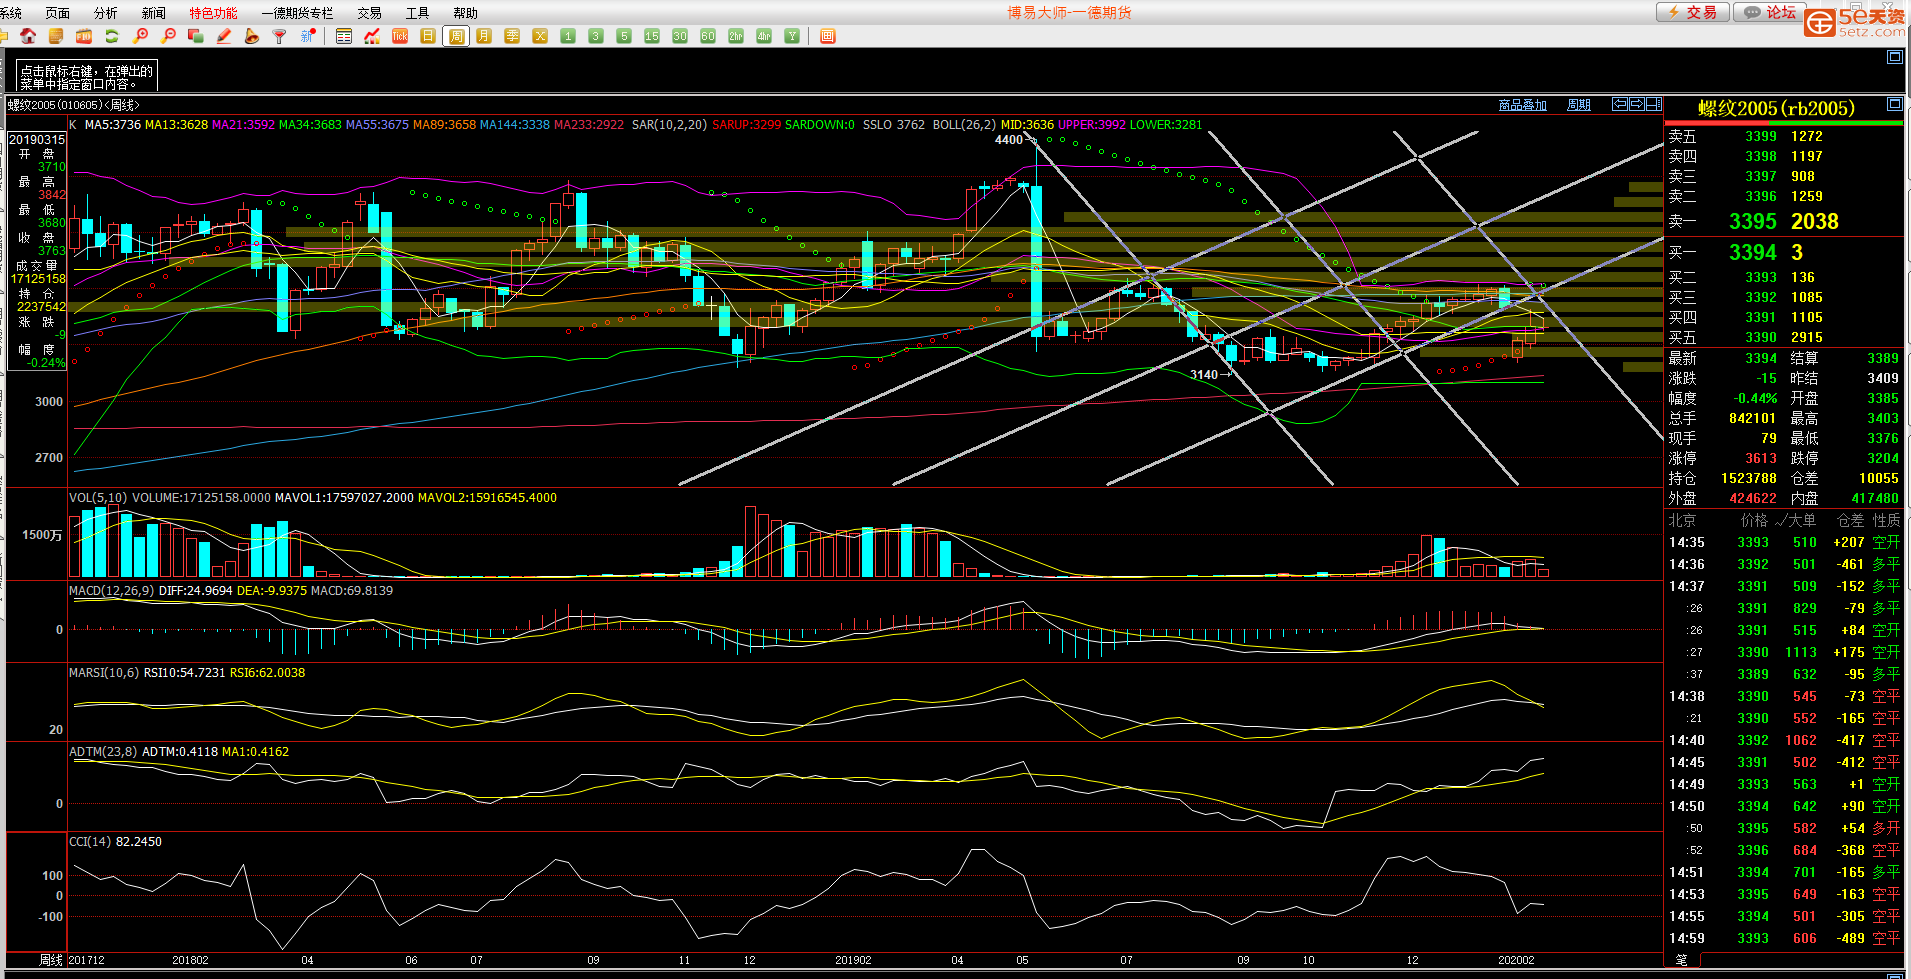The width and height of the screenshot is (1911, 979).
Task: Switch to monthly (月) period
Action: [x=484, y=36]
